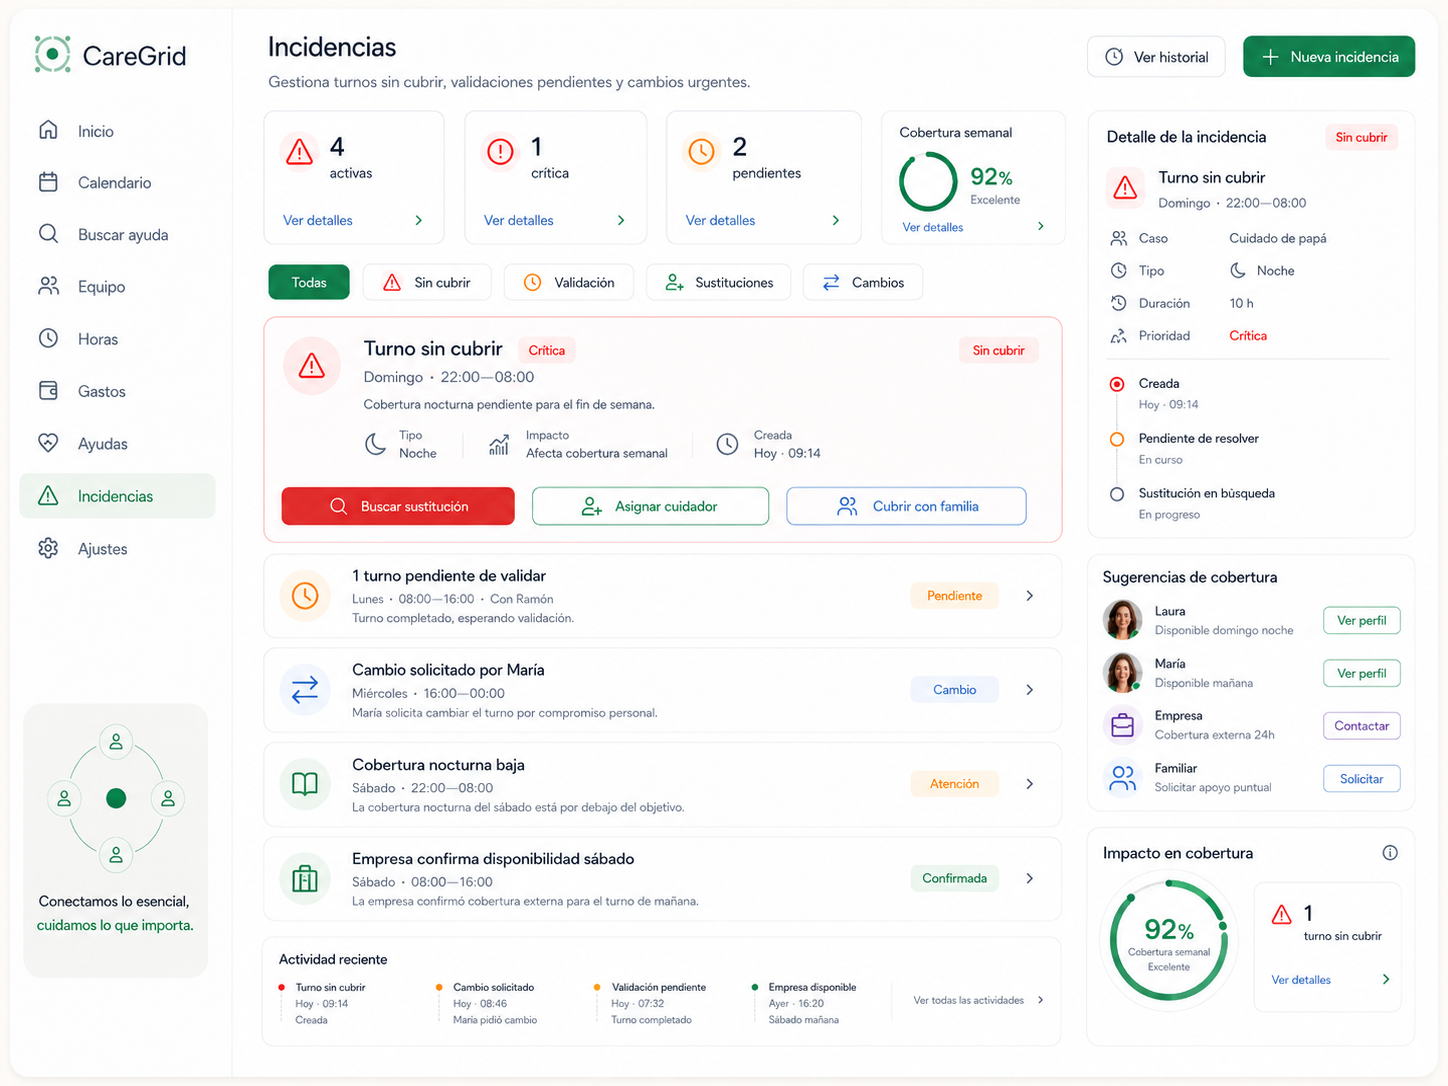
Task: Click the warning icon on the 4 activas card
Action: [299, 152]
